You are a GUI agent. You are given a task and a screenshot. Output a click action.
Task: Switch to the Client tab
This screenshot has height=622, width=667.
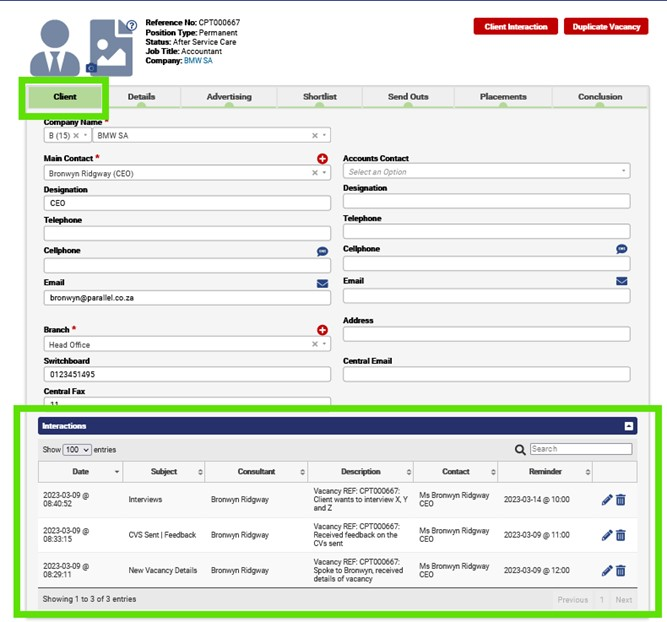(65, 97)
